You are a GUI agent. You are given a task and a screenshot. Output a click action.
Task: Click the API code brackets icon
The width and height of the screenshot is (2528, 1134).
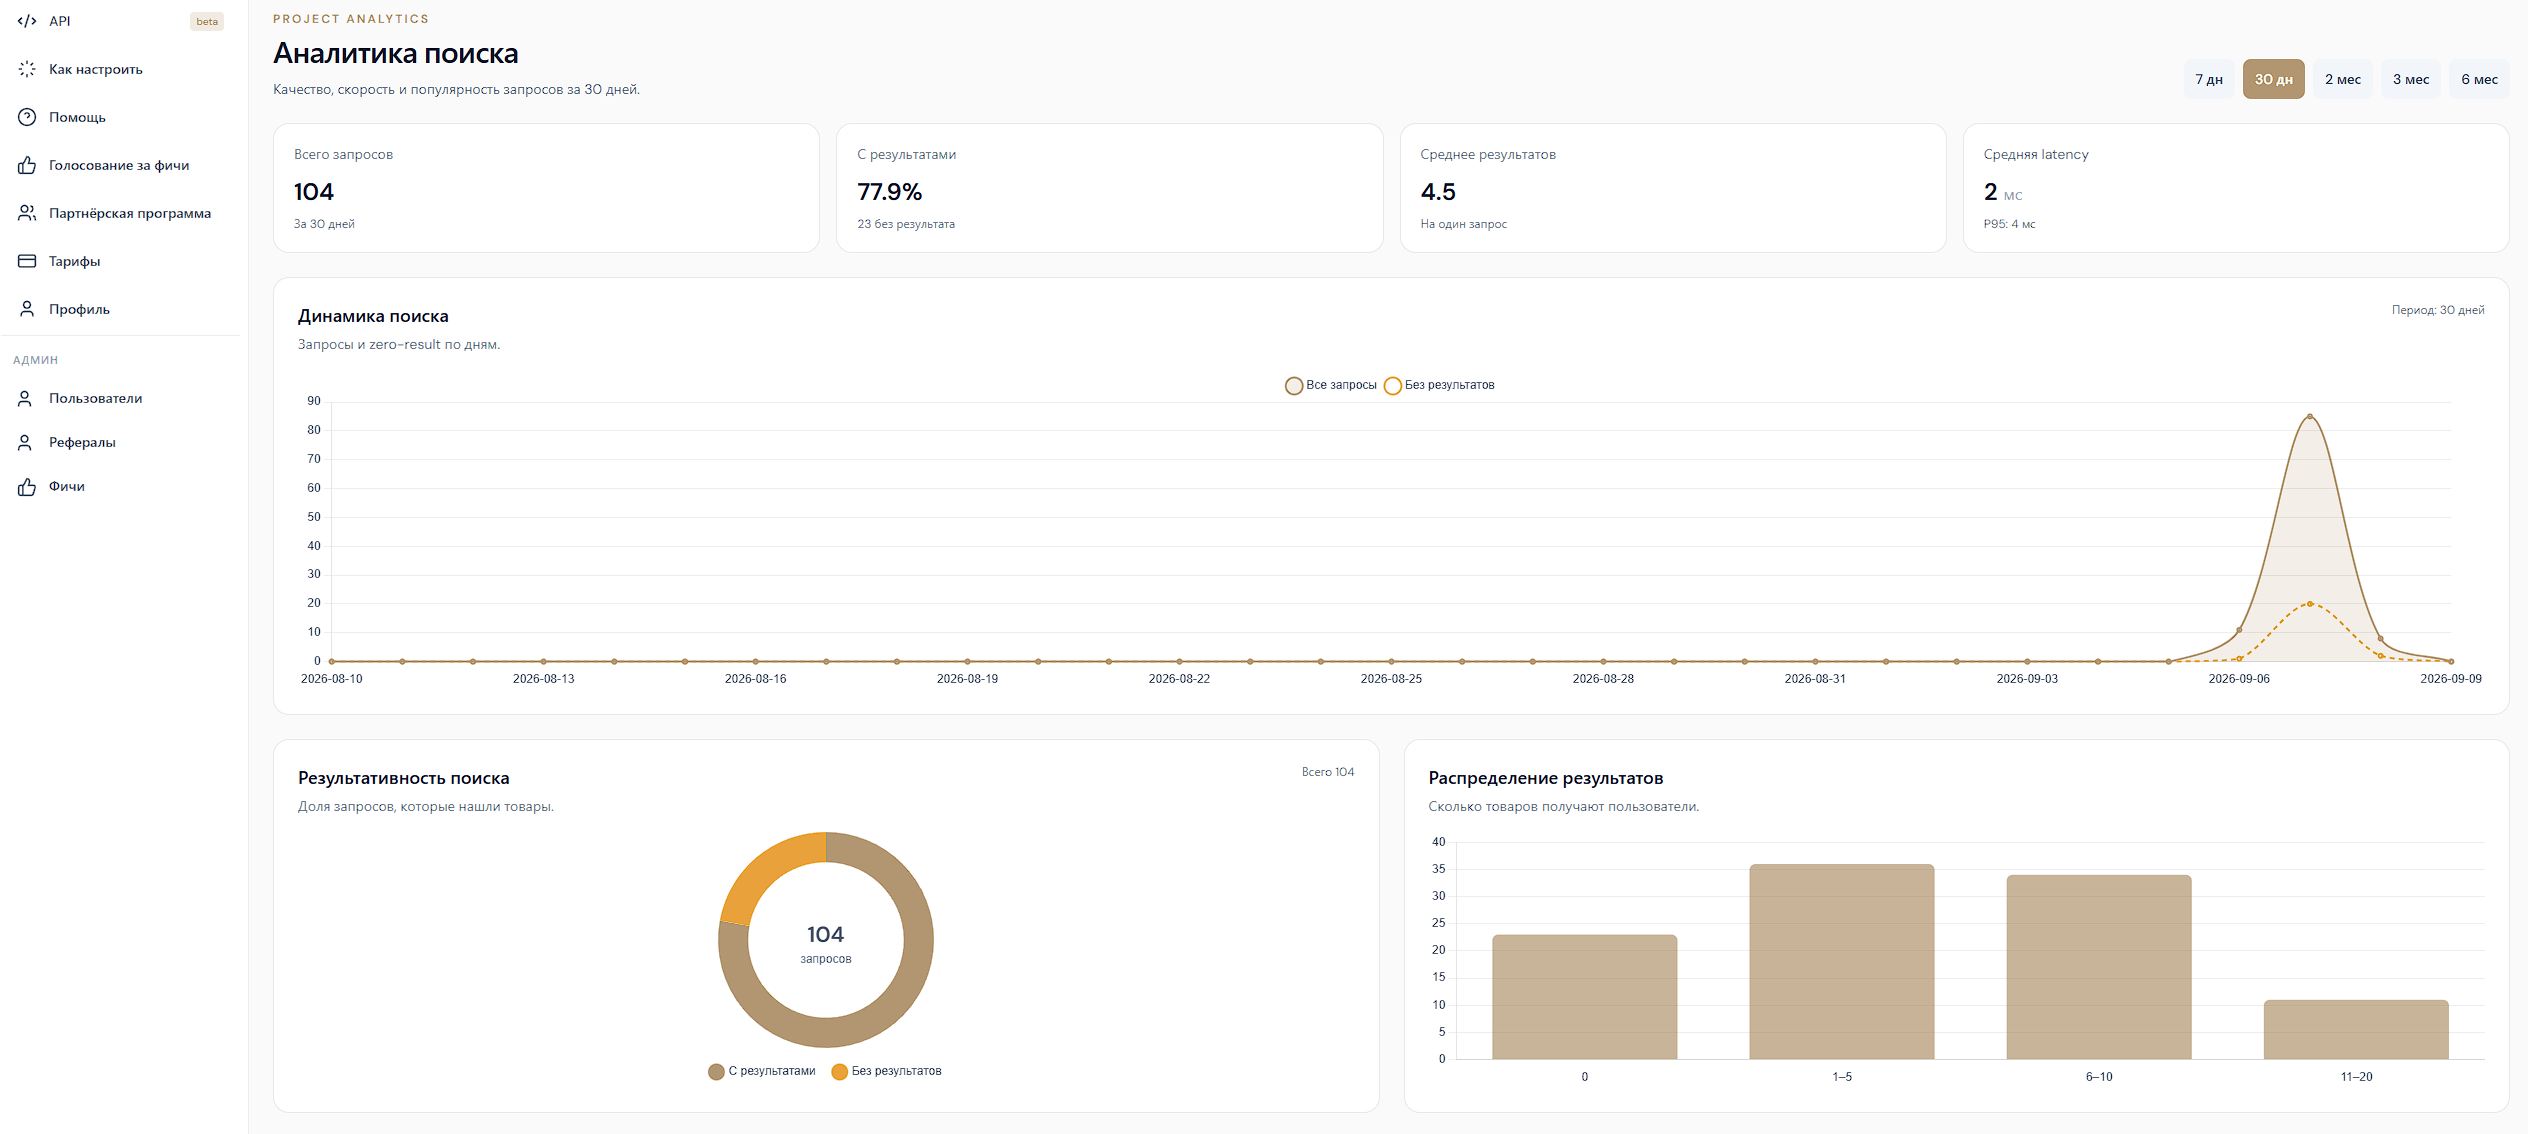tap(27, 21)
